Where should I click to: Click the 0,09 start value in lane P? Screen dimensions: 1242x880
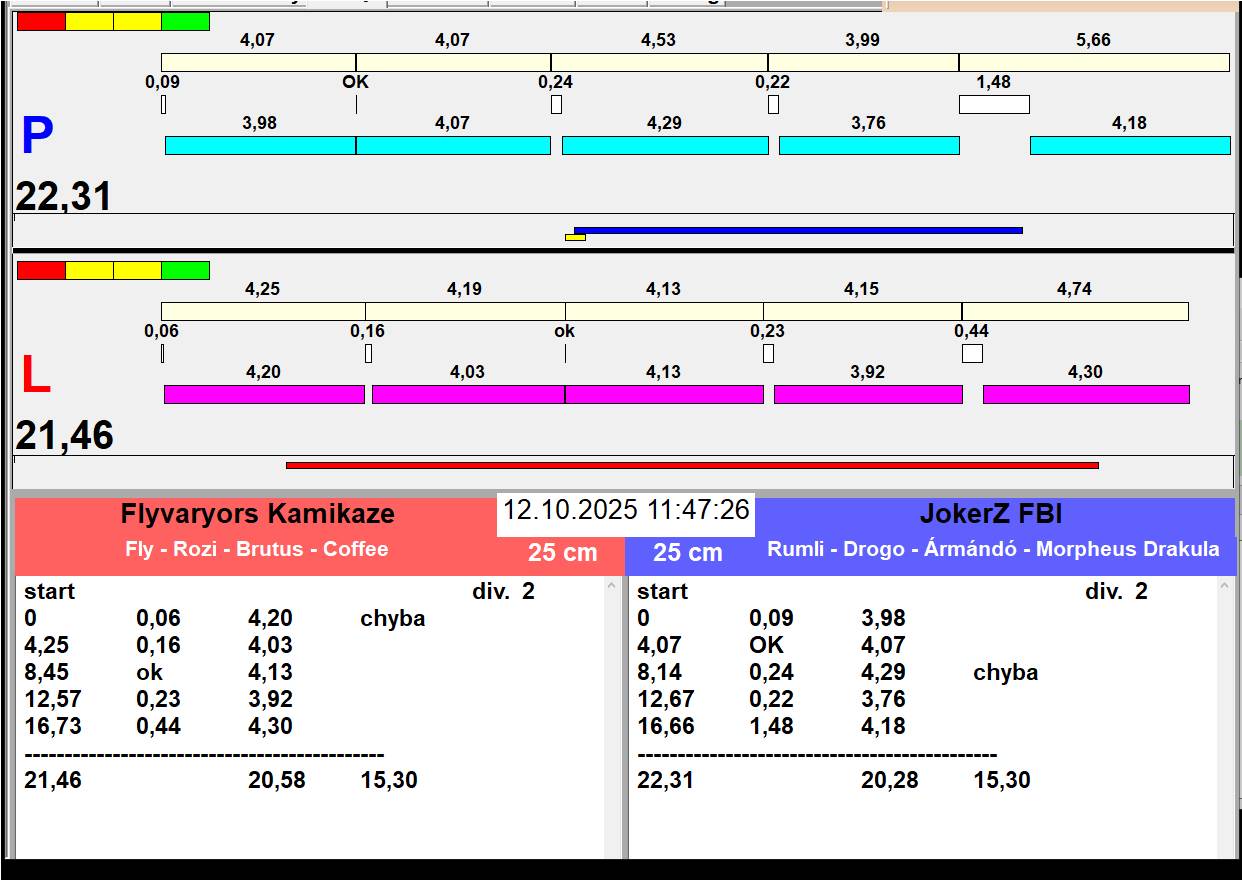[x=163, y=82]
